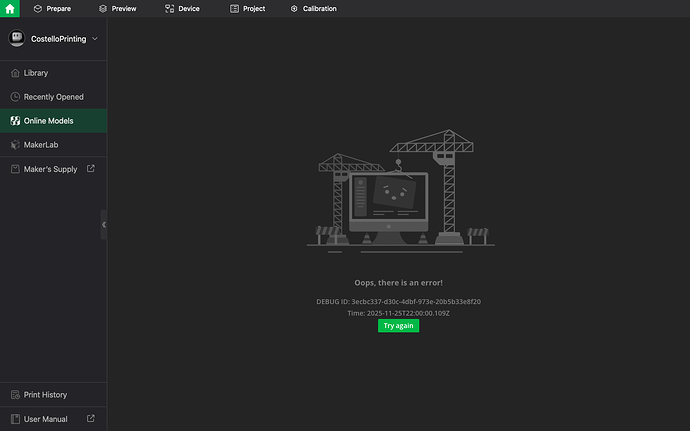Open MakerLab in the sidebar
This screenshot has height=431, width=690.
(x=53, y=144)
